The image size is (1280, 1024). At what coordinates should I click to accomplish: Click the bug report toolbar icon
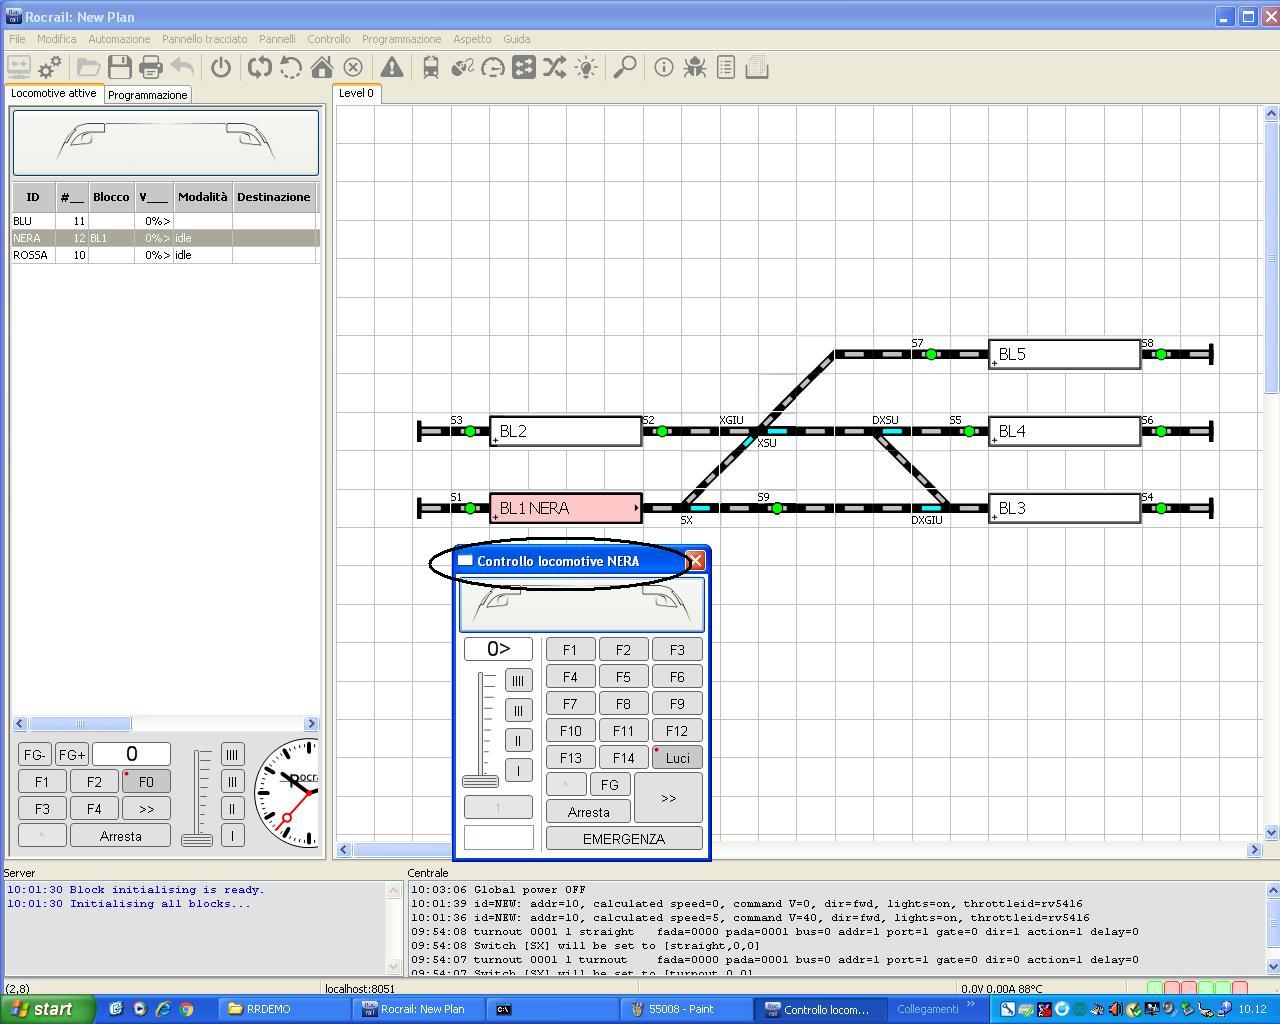point(695,67)
